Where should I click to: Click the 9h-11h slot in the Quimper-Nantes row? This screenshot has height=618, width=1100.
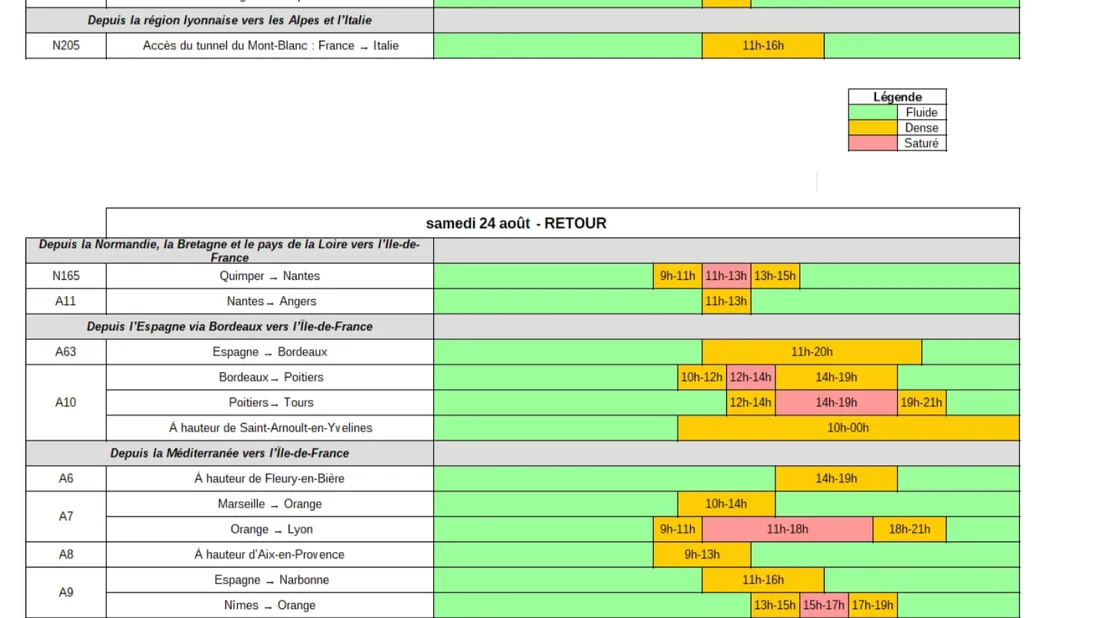(677, 276)
